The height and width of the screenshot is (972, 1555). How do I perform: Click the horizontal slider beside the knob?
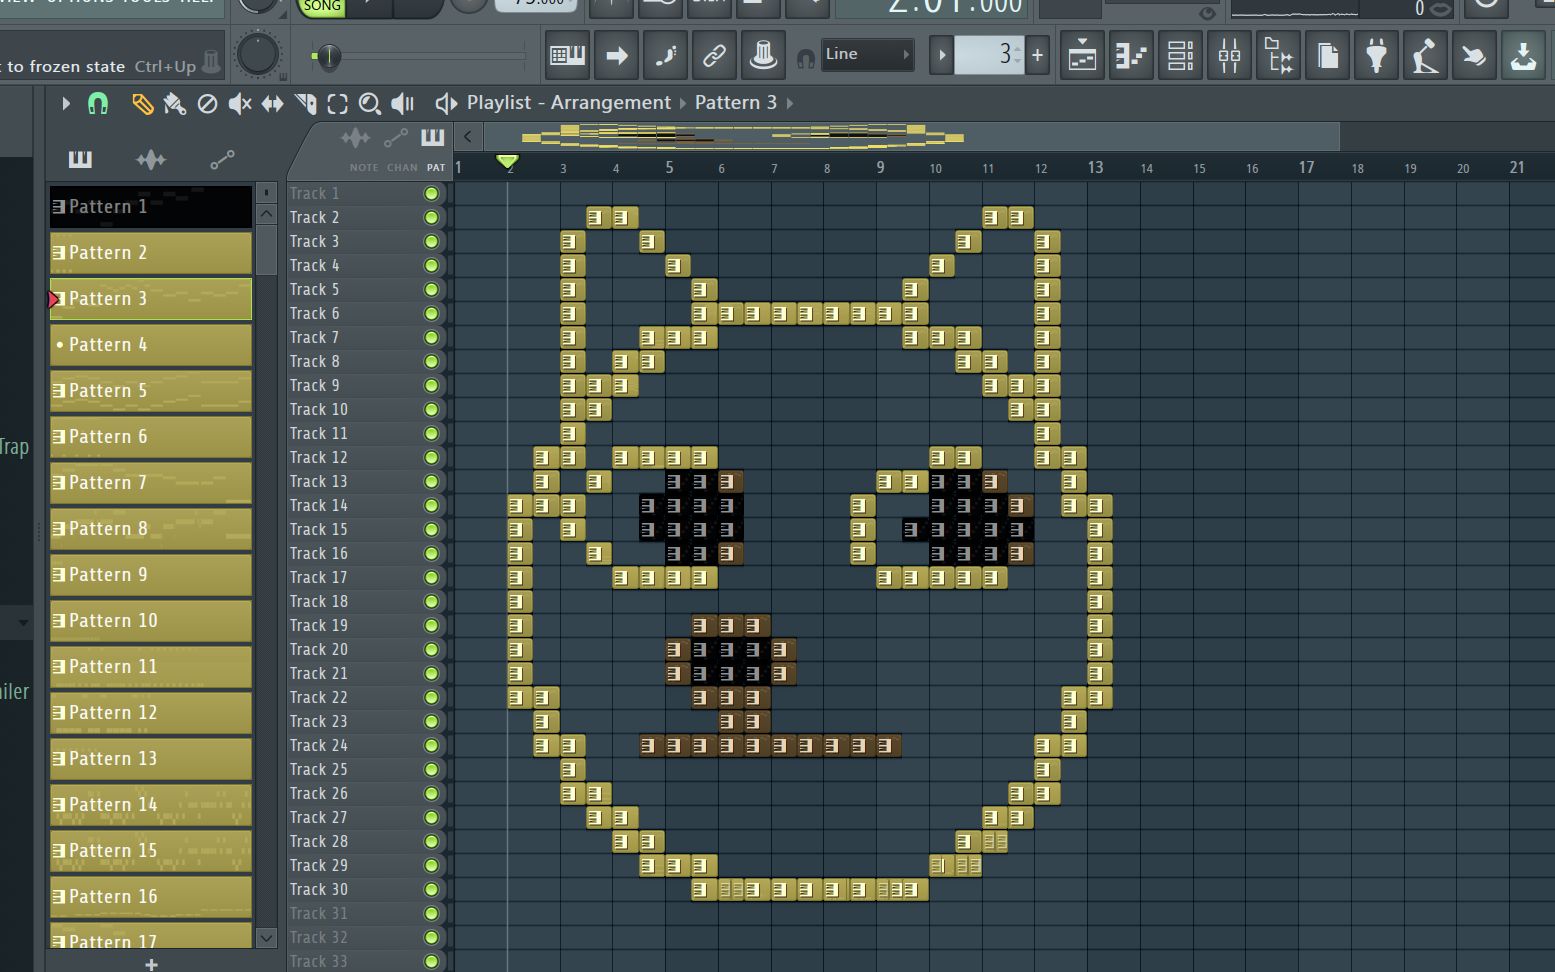(418, 57)
